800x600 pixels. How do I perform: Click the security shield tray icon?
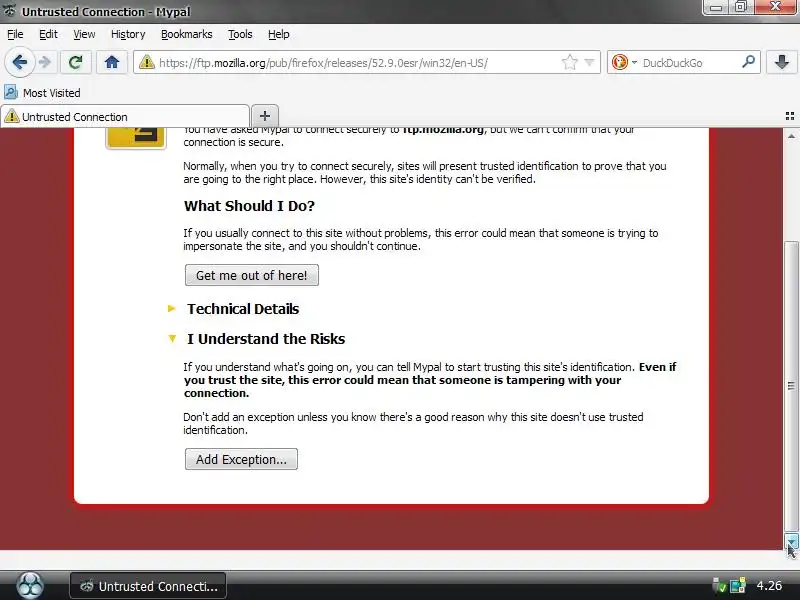(719, 585)
